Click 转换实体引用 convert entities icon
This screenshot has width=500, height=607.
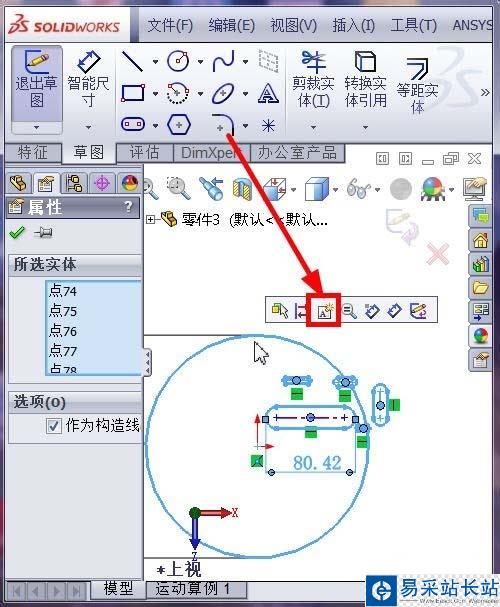[x=365, y=62]
